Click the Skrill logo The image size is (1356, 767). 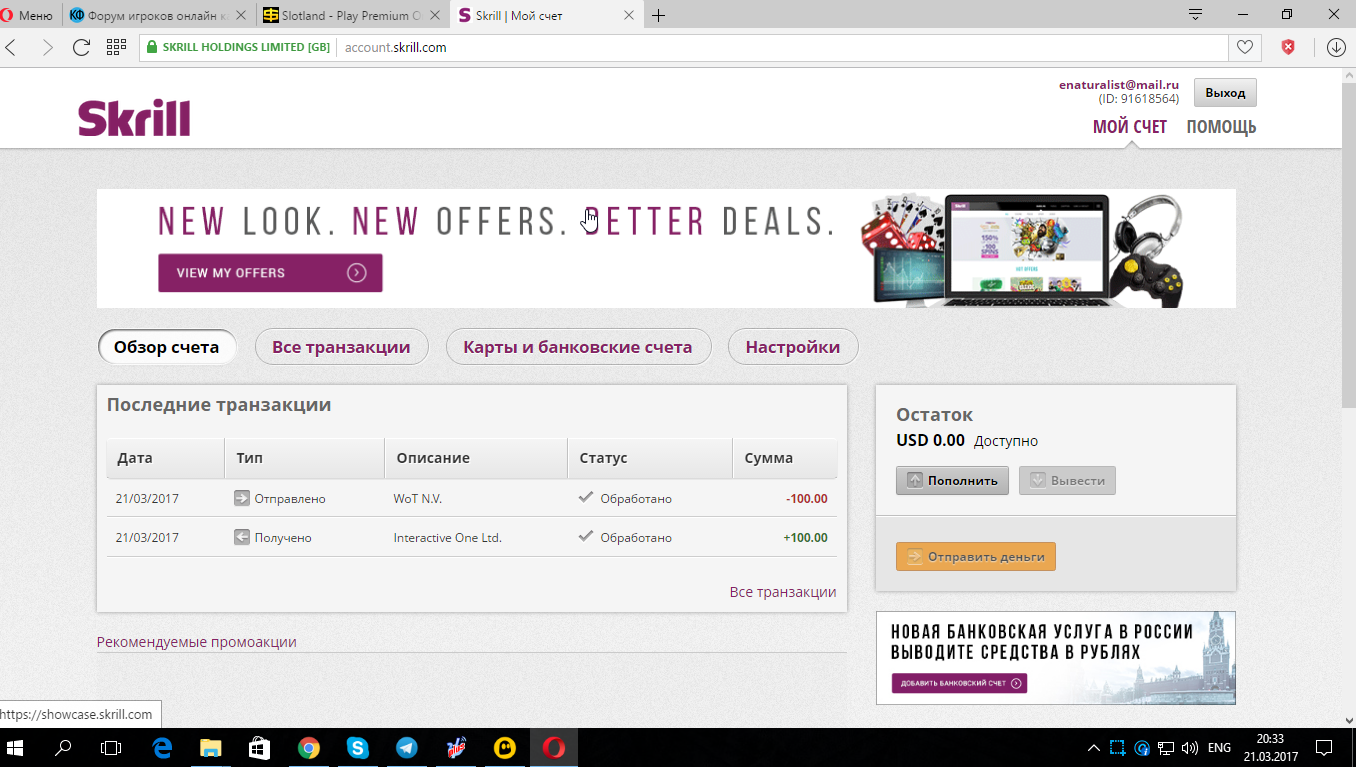pyautogui.click(x=134, y=118)
